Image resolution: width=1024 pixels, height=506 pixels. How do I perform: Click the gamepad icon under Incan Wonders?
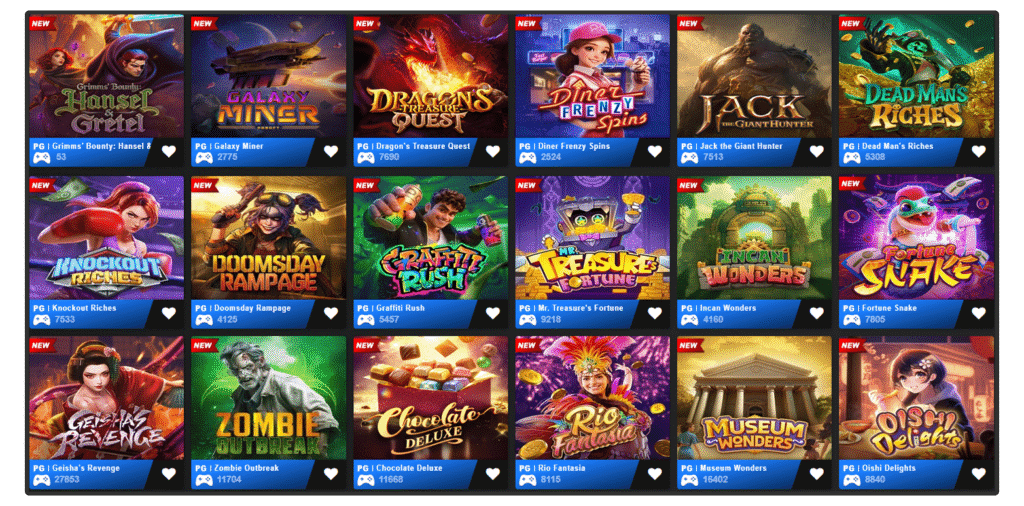tap(689, 320)
